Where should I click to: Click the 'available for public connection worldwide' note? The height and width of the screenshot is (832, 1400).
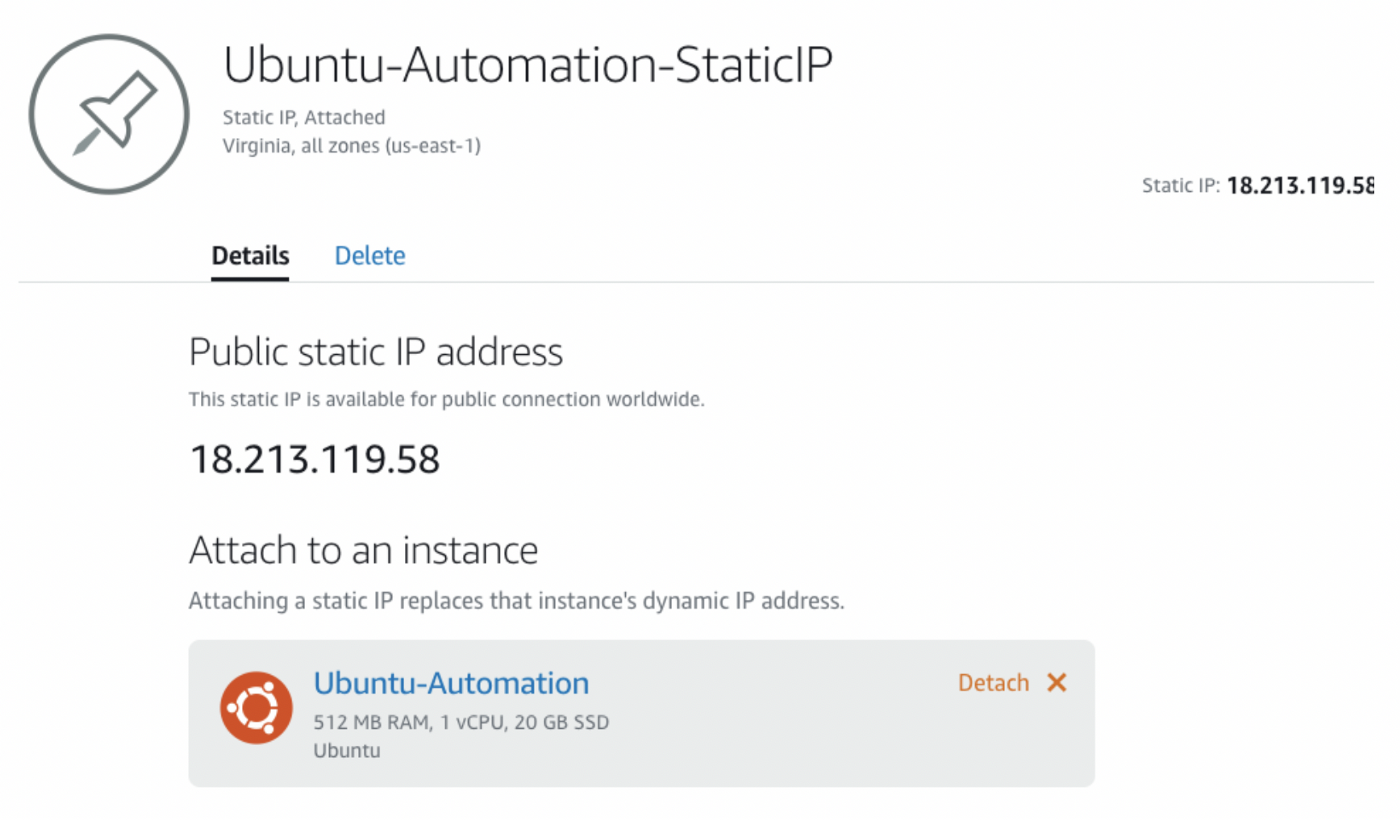tap(447, 400)
